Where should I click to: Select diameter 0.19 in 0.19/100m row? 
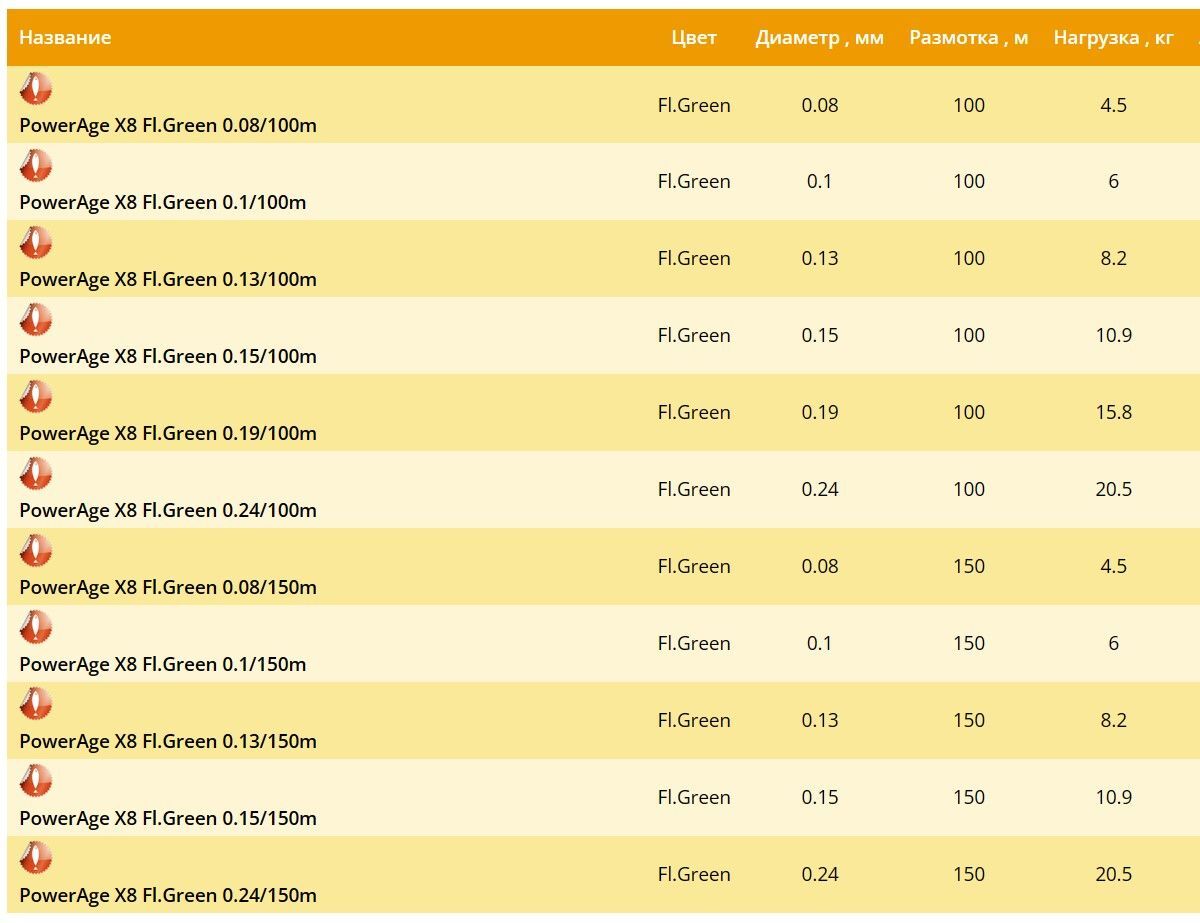pyautogui.click(x=820, y=413)
